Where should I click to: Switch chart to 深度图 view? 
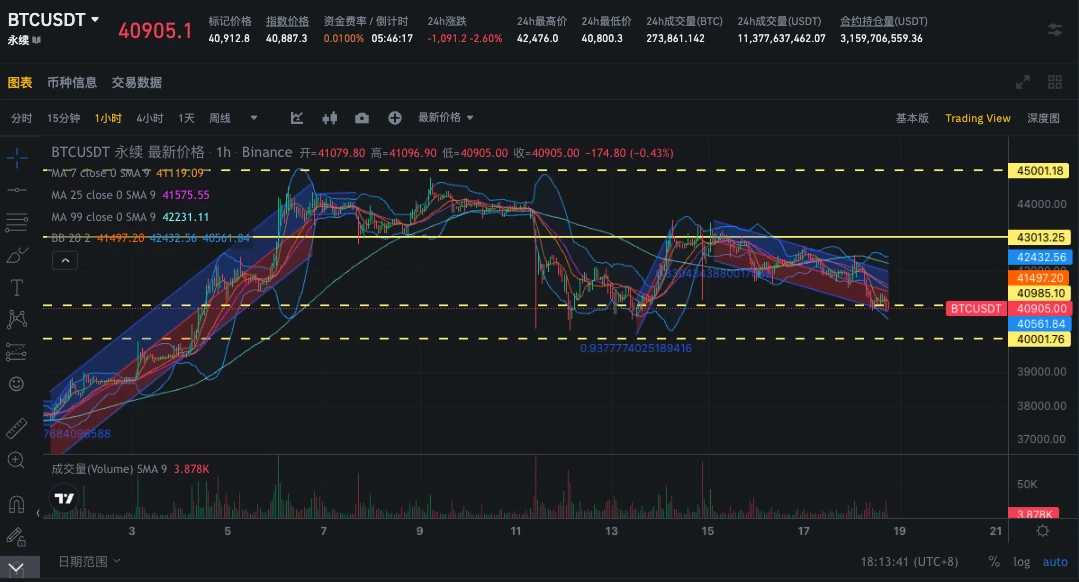[x=1043, y=117]
